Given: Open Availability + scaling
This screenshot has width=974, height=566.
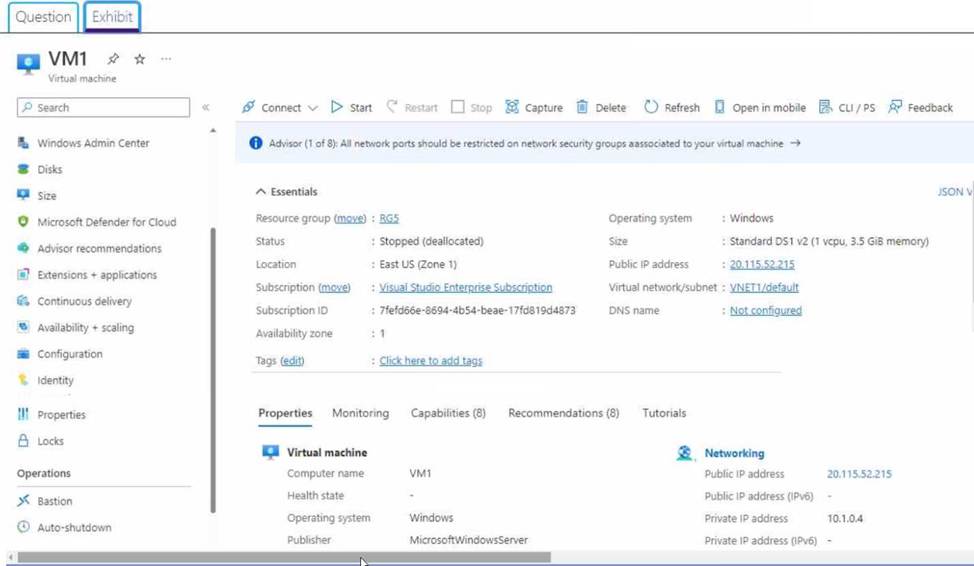Looking at the screenshot, I should (x=86, y=327).
